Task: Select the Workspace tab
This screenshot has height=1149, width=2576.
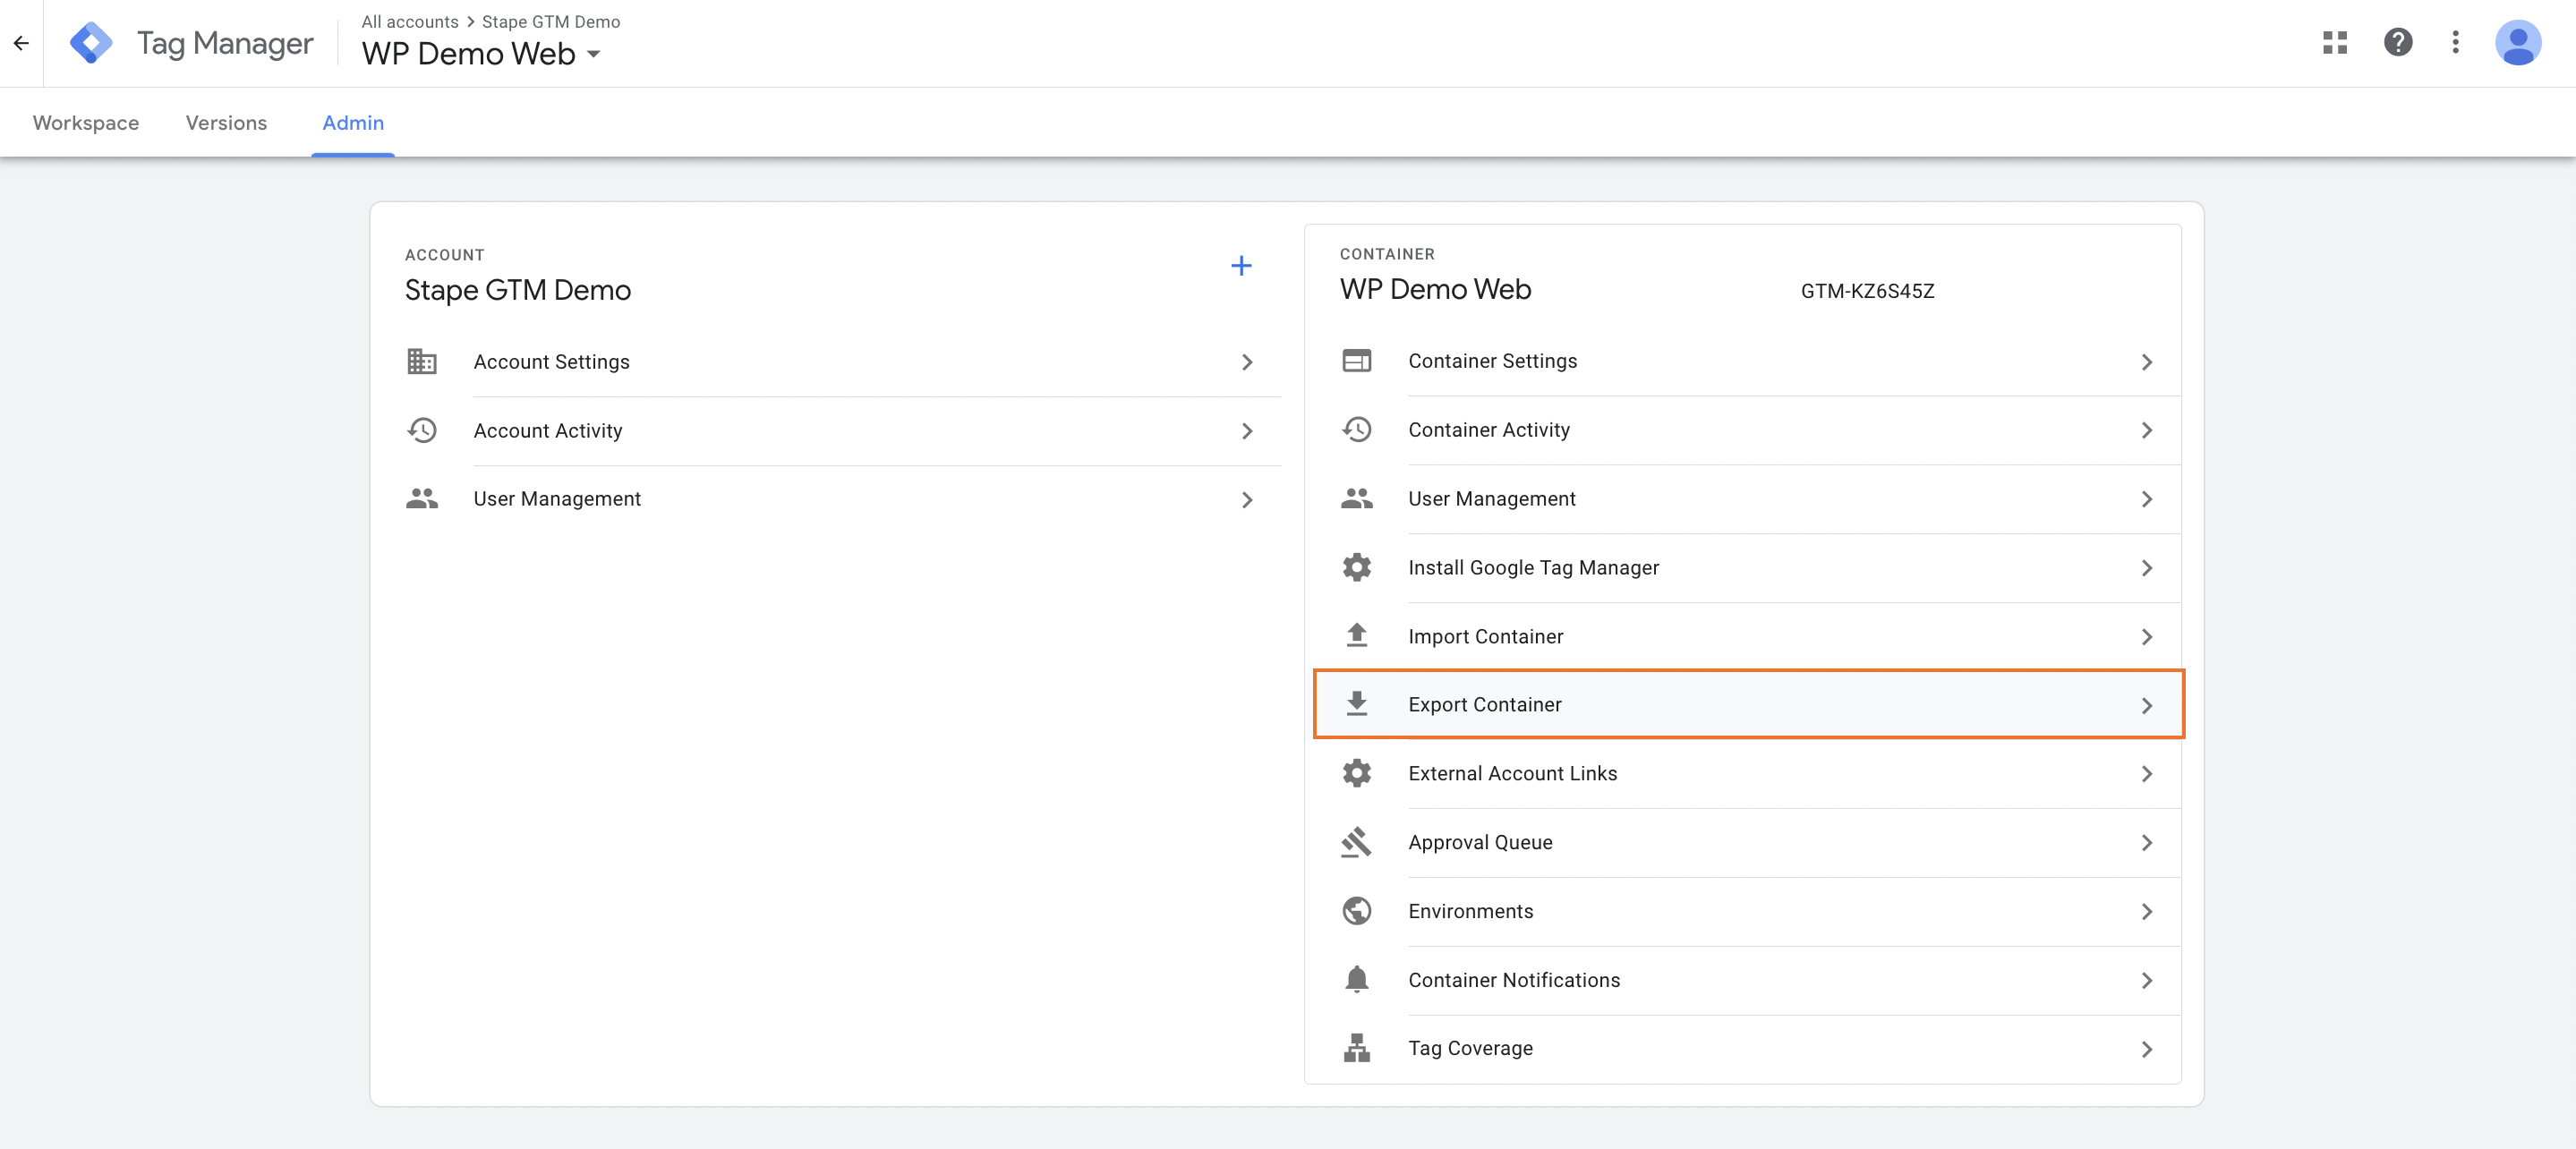Action: pyautogui.click(x=85, y=122)
